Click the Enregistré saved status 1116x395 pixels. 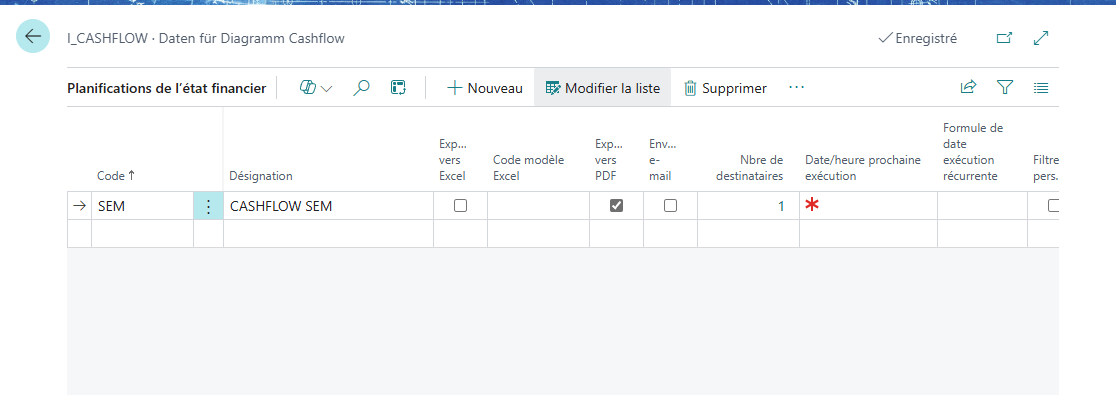pyautogui.click(x=918, y=38)
